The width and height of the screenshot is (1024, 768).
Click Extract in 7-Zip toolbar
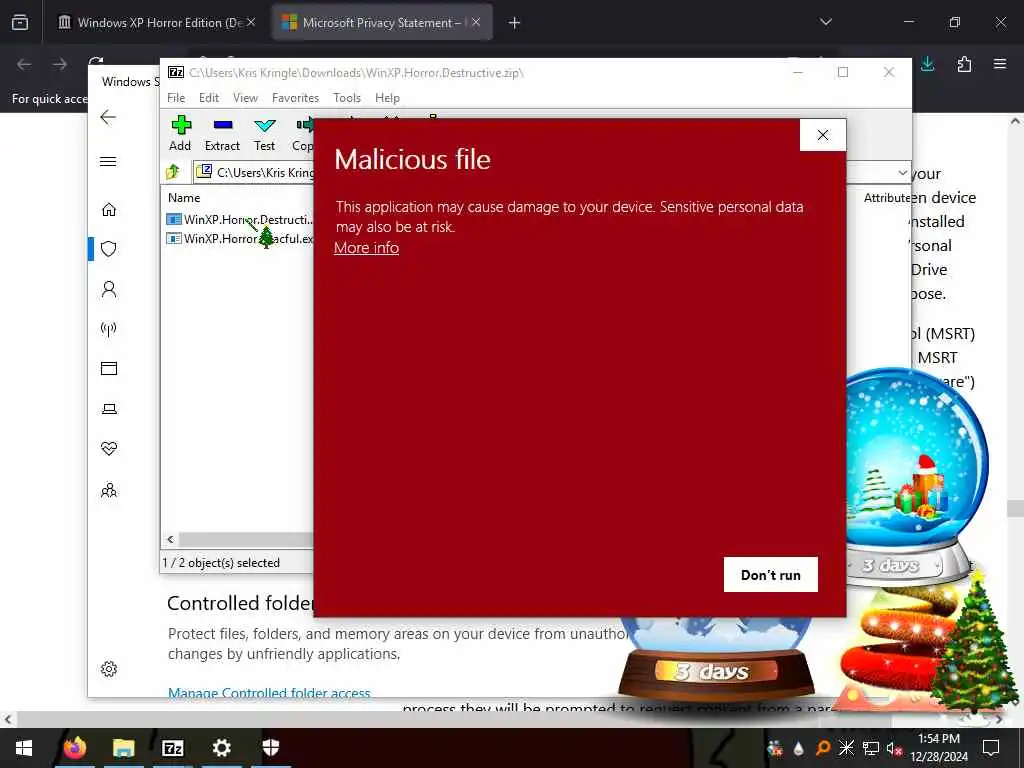click(x=222, y=133)
